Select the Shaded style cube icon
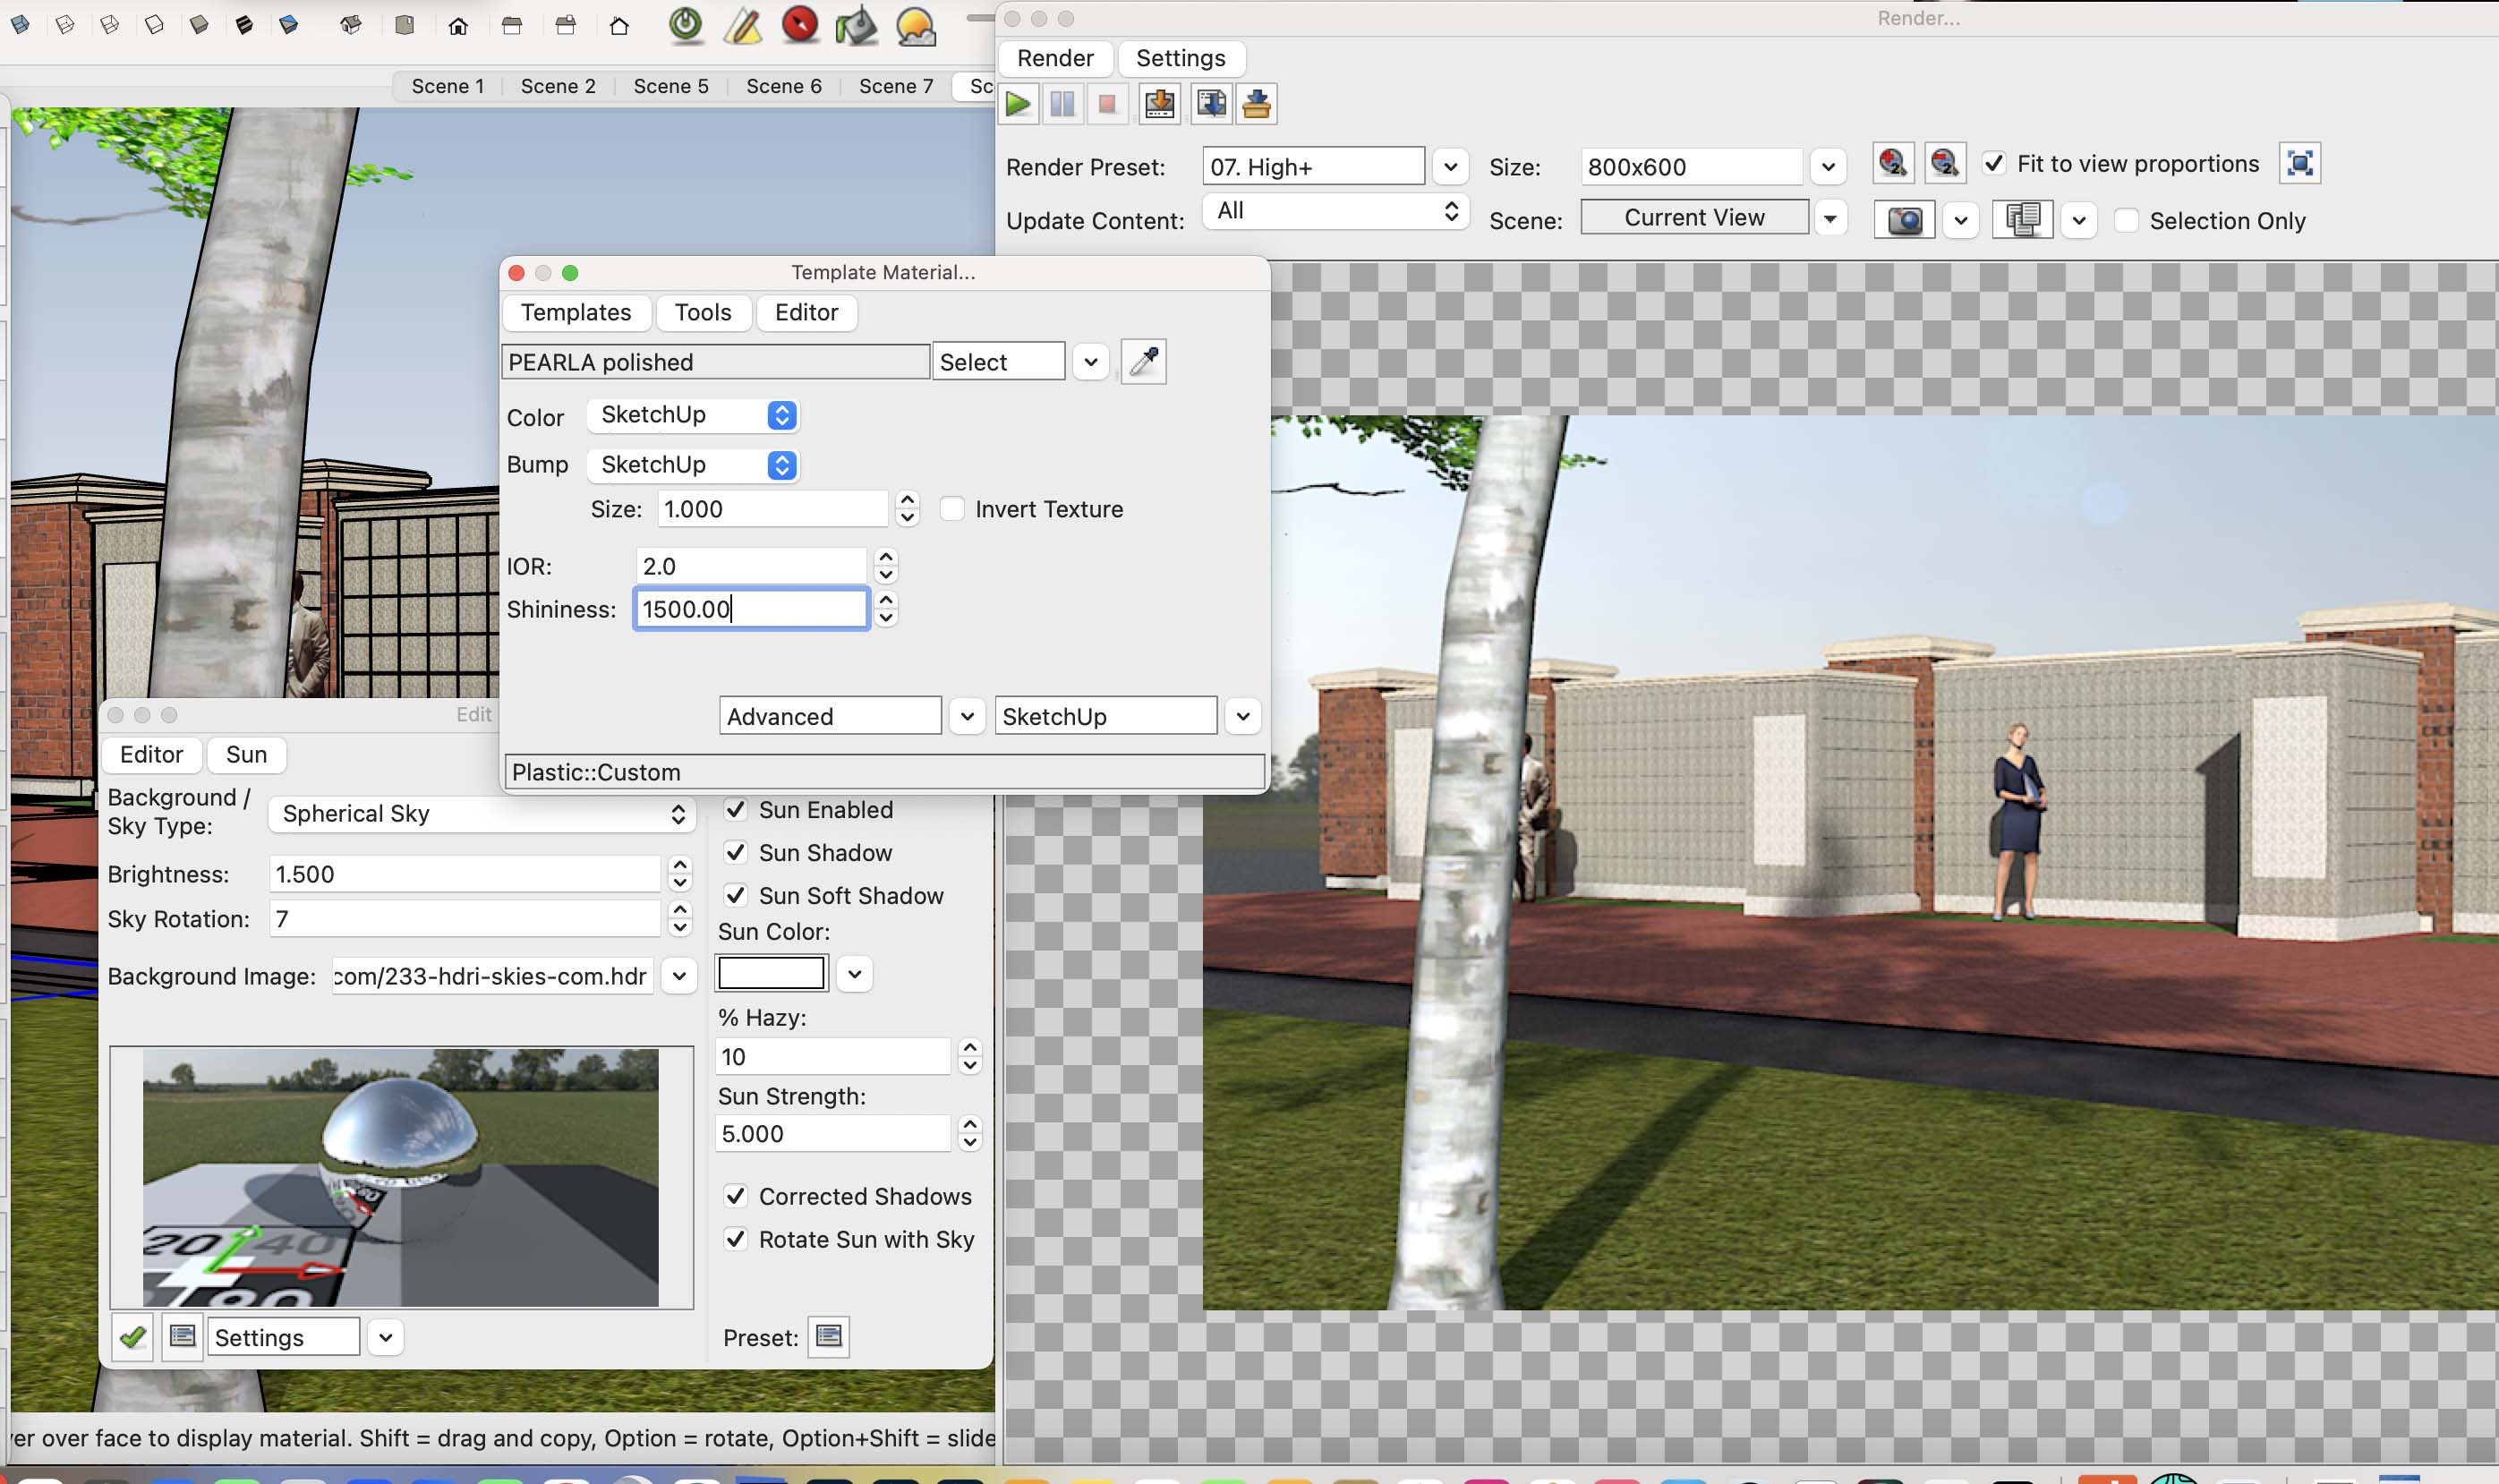 coord(199,25)
